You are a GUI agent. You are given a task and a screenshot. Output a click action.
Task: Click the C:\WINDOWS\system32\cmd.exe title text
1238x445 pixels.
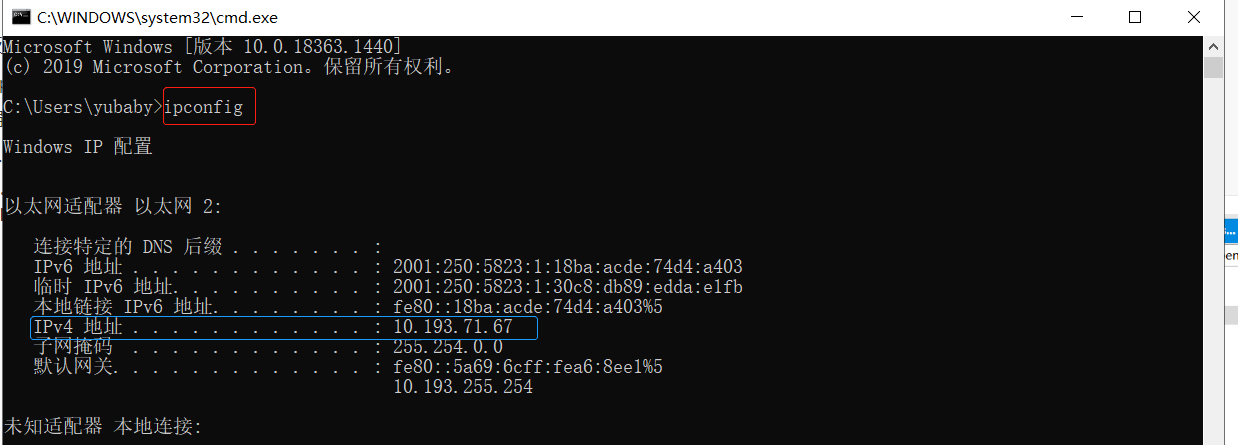click(157, 17)
